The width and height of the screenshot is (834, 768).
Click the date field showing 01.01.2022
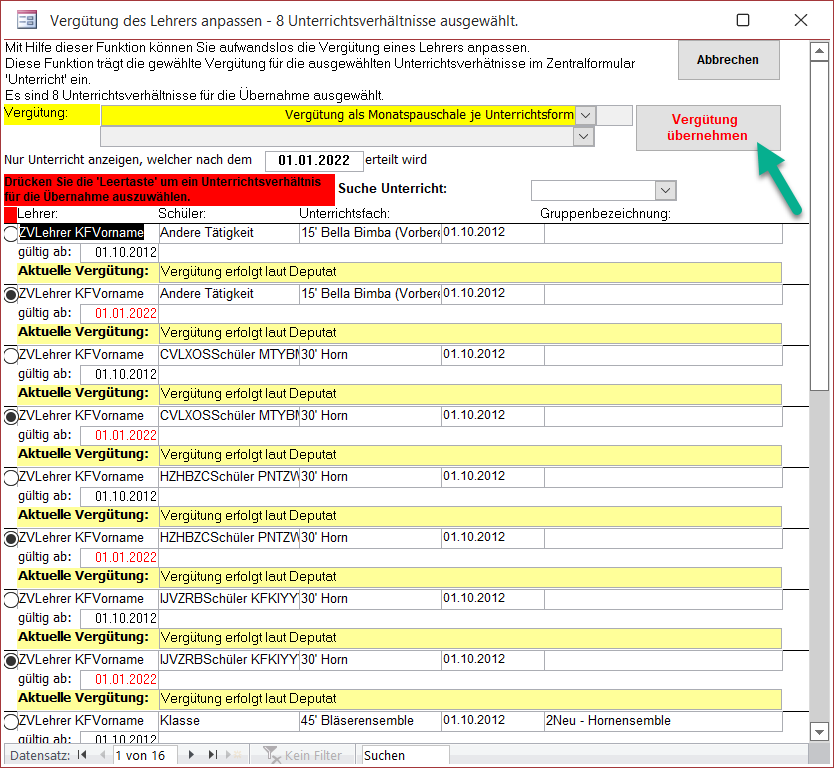pyautogui.click(x=313, y=161)
